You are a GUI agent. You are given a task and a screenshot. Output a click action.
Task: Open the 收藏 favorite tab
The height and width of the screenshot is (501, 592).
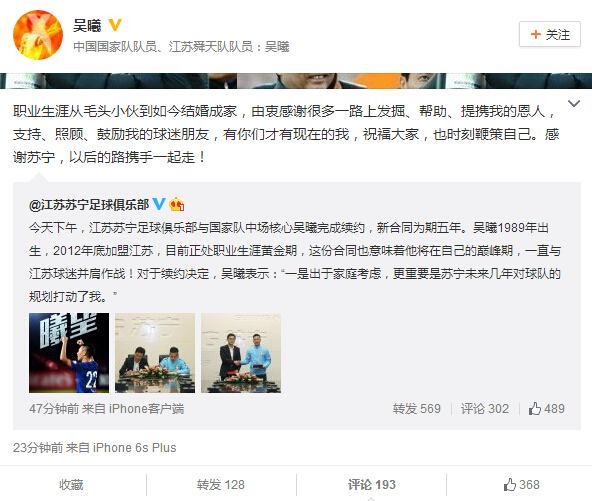pos(71,484)
